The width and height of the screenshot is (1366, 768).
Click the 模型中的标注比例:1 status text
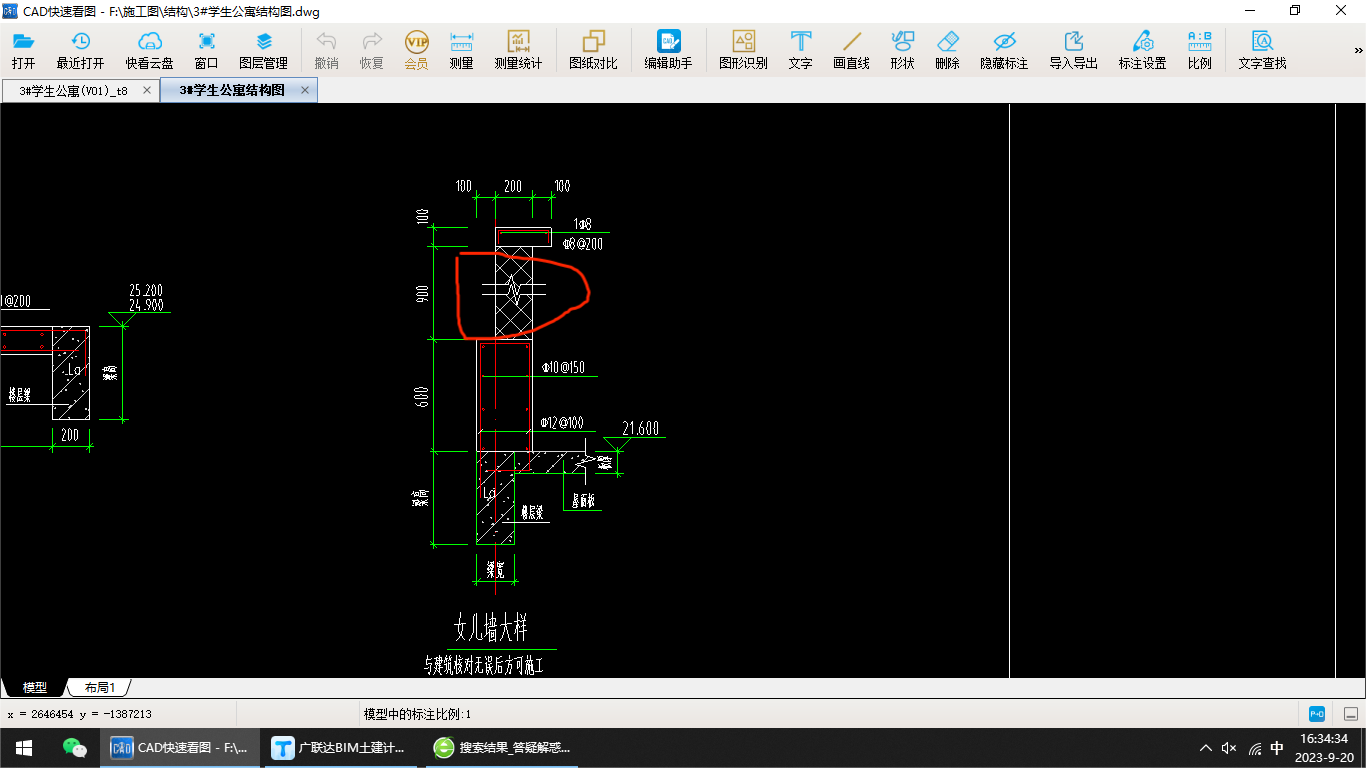417,714
